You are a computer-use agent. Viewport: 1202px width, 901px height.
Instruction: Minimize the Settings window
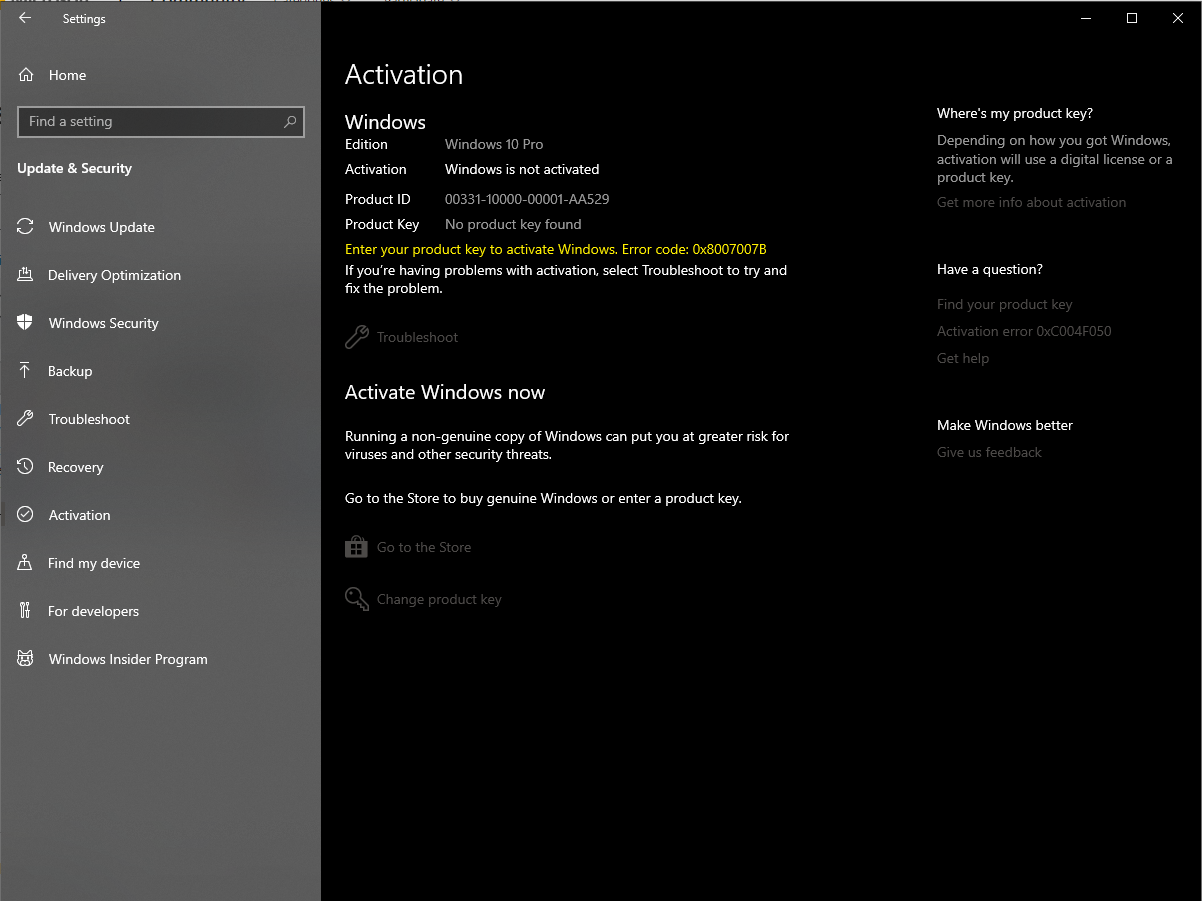coord(1086,18)
